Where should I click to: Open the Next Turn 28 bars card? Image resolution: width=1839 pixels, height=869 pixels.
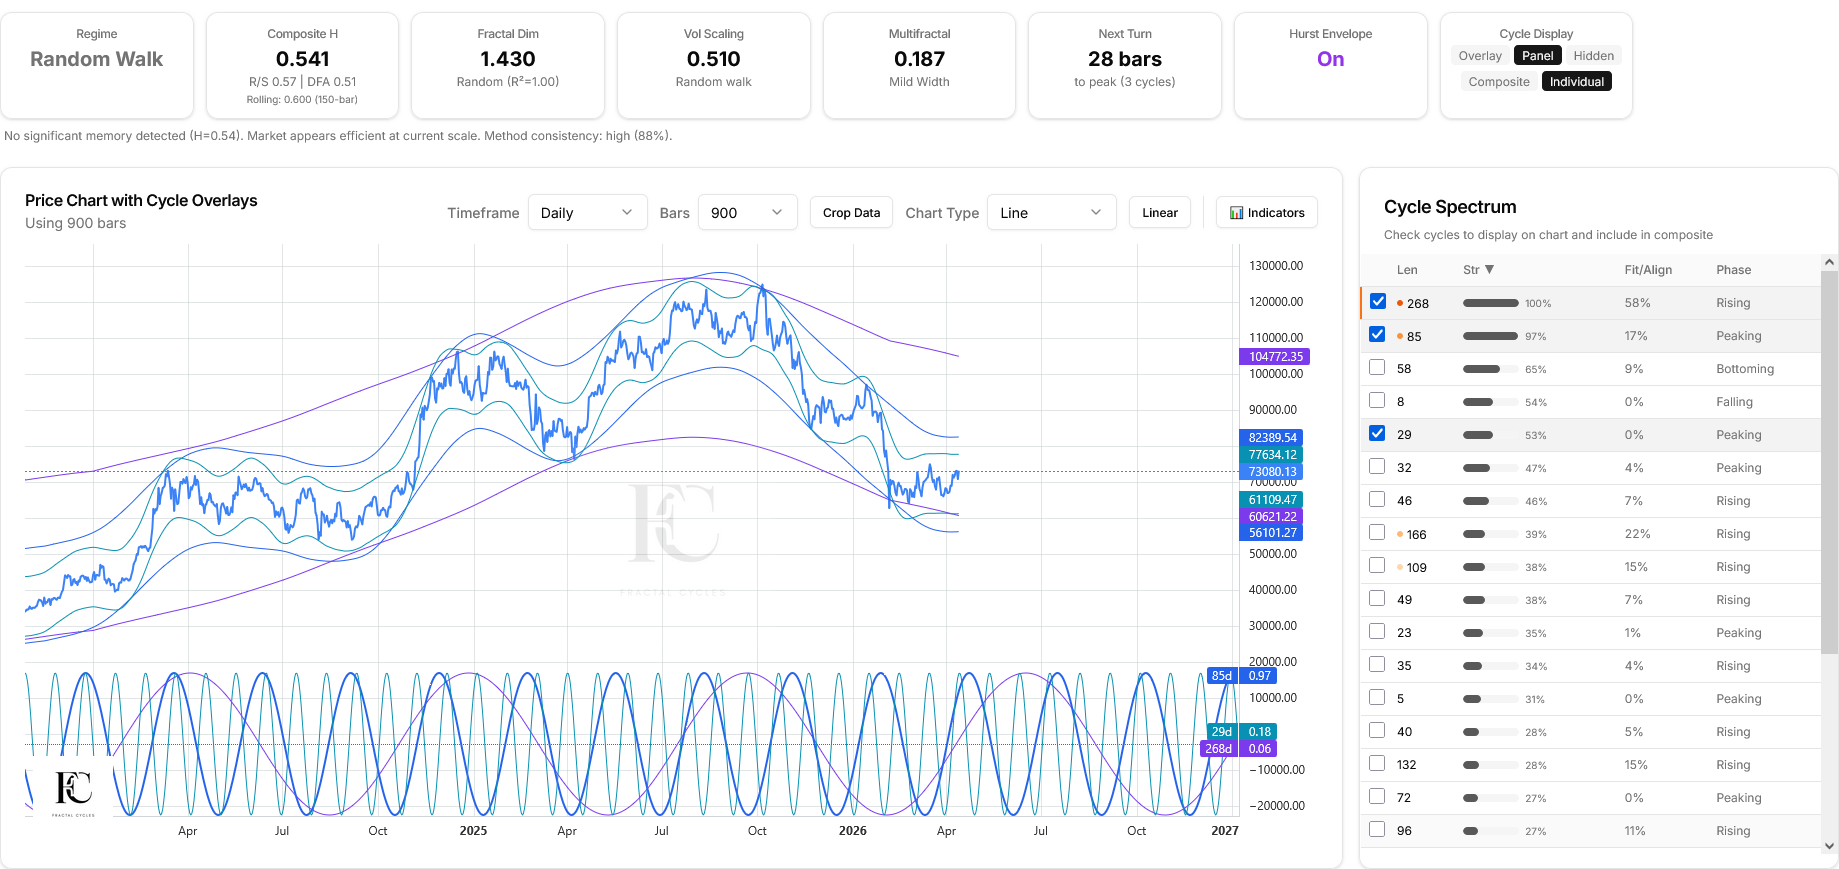click(x=1125, y=66)
